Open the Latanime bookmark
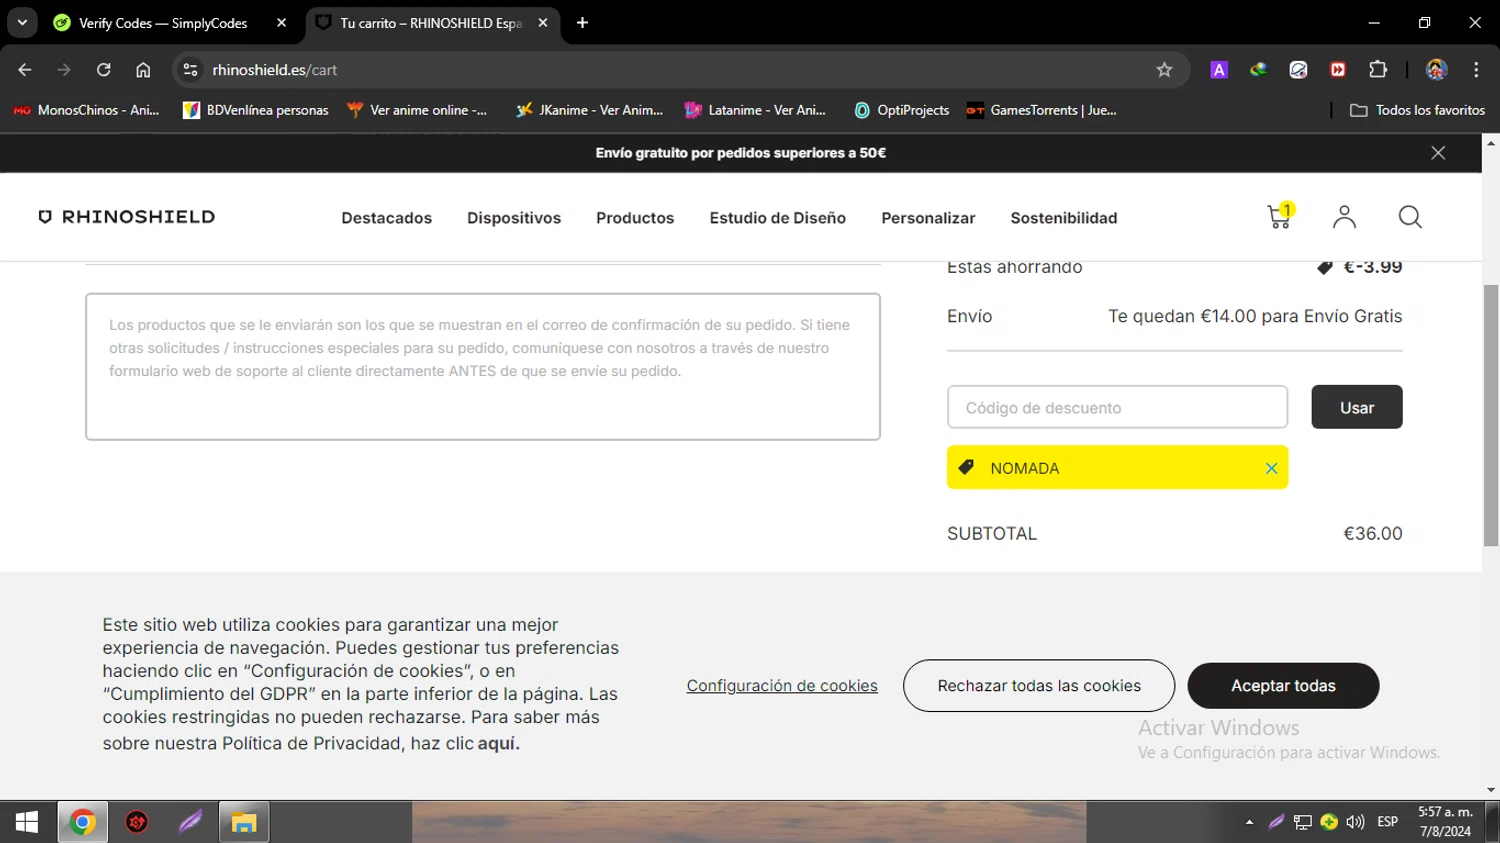This screenshot has width=1500, height=843. pos(756,110)
